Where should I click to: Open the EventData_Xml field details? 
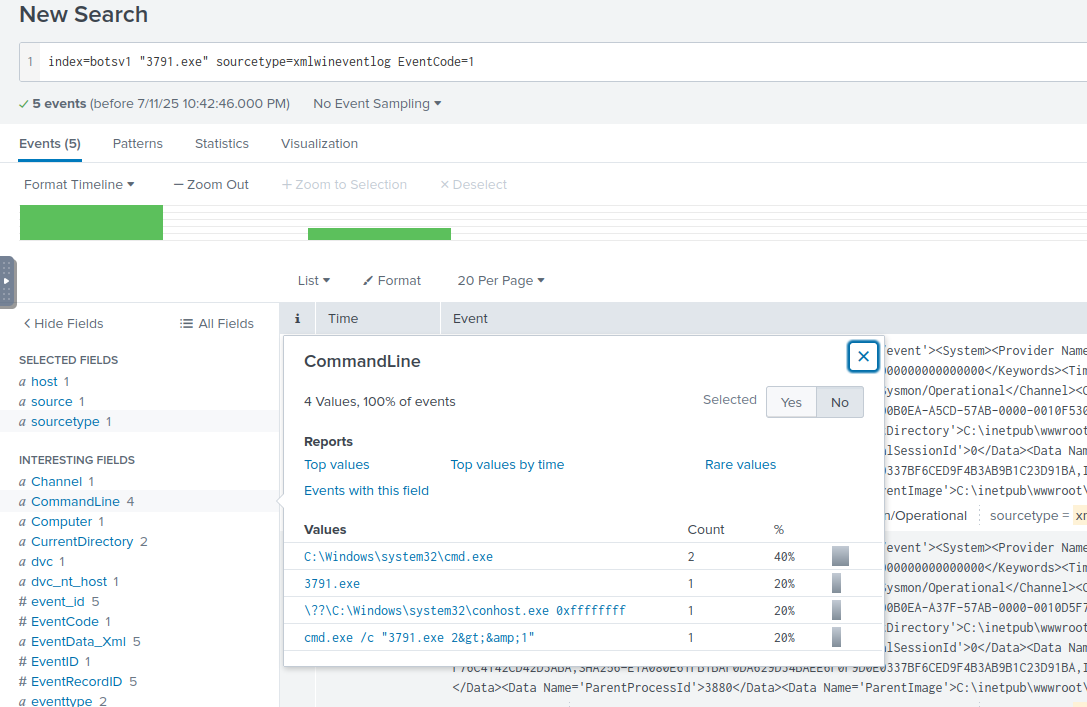[78, 642]
